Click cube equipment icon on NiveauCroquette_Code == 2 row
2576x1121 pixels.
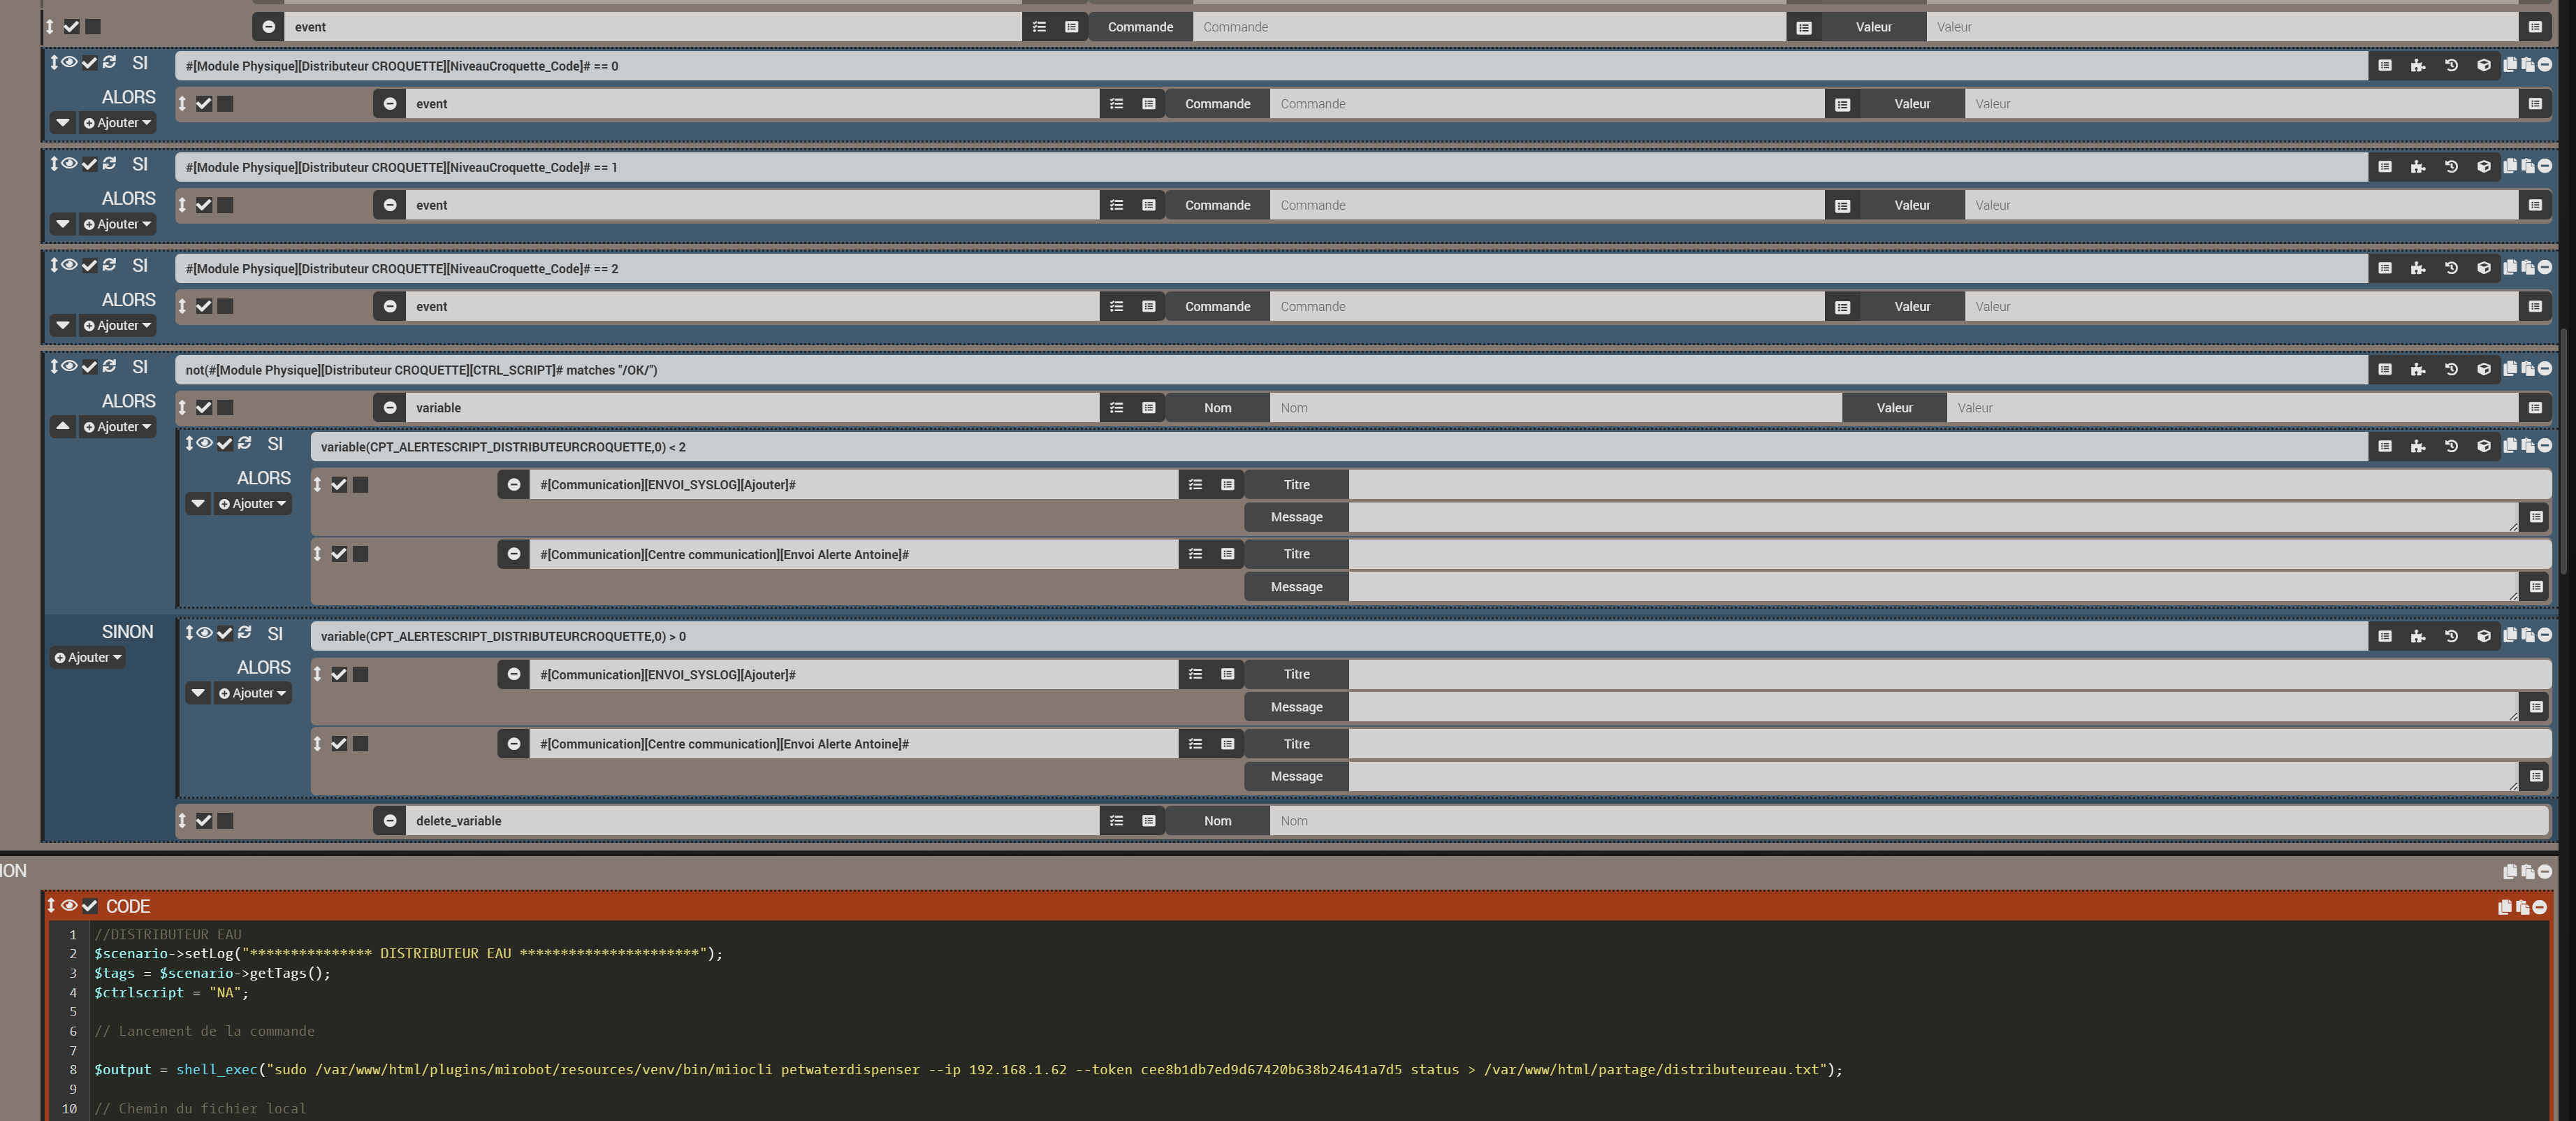tap(2483, 268)
